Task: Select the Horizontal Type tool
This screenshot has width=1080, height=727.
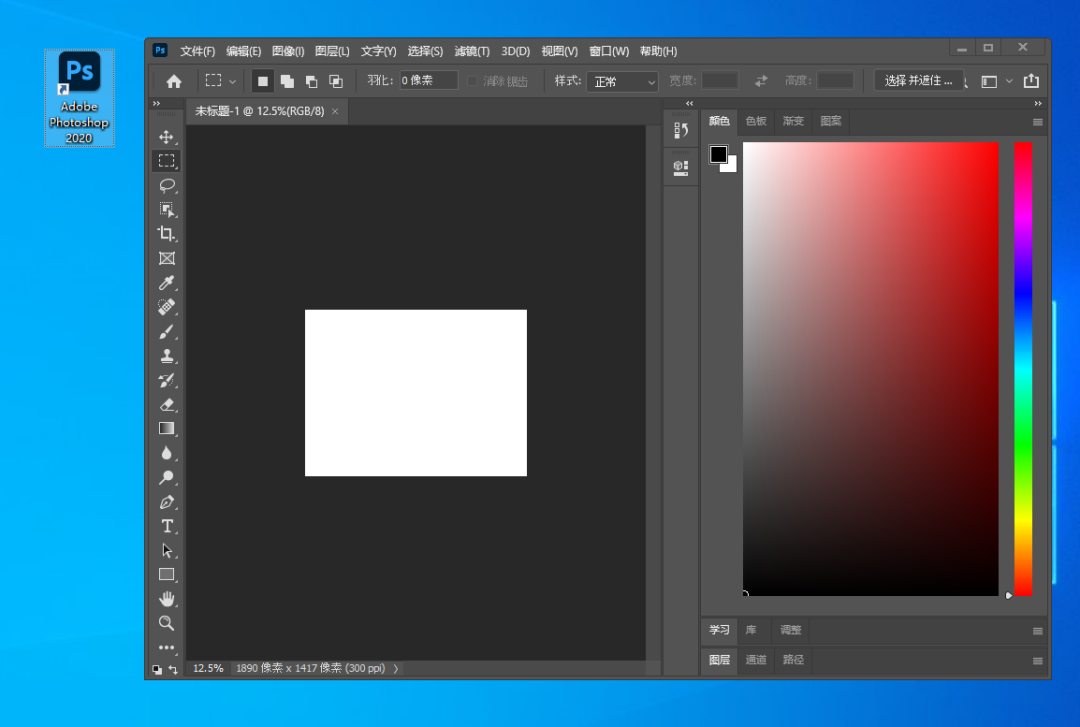Action: coord(166,526)
